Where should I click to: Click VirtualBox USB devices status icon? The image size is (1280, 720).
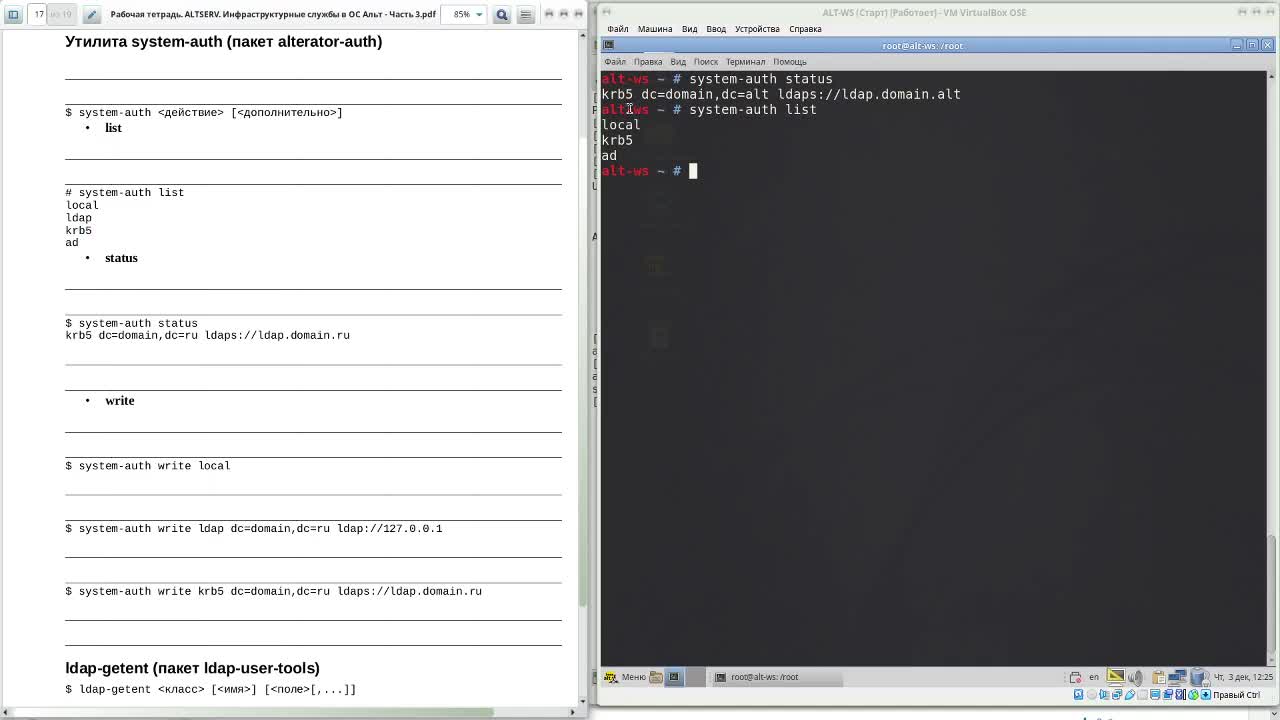(x=1130, y=695)
